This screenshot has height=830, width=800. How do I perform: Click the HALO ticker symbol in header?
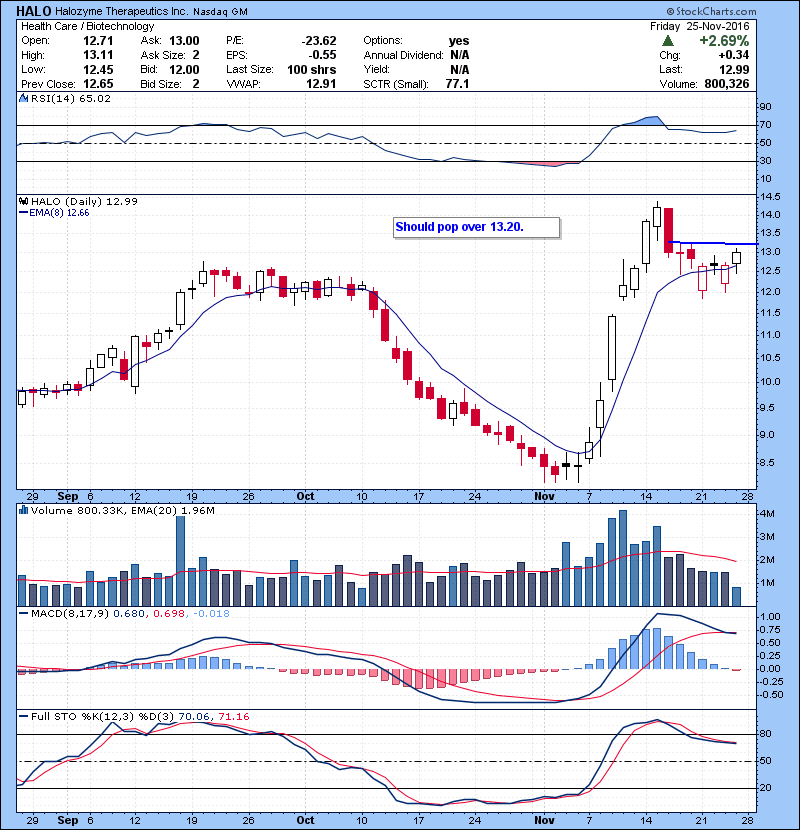click(x=34, y=11)
